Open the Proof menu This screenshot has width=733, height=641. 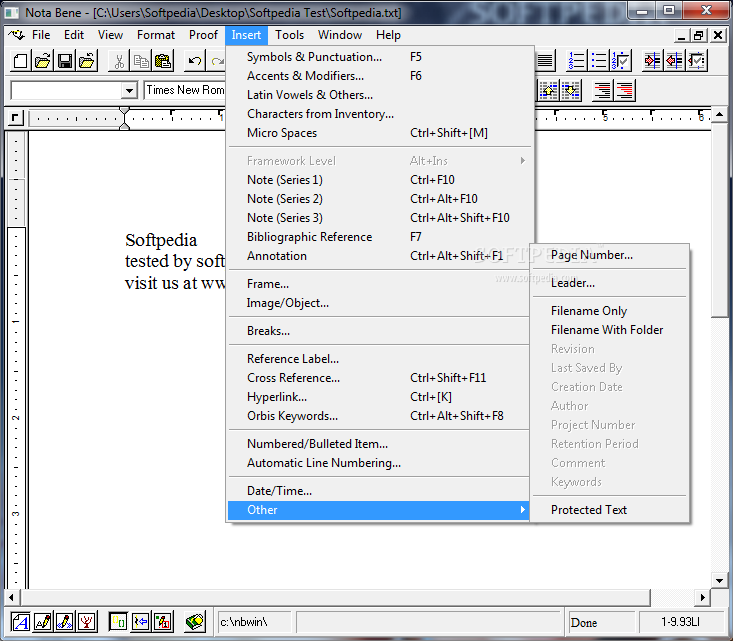point(203,35)
